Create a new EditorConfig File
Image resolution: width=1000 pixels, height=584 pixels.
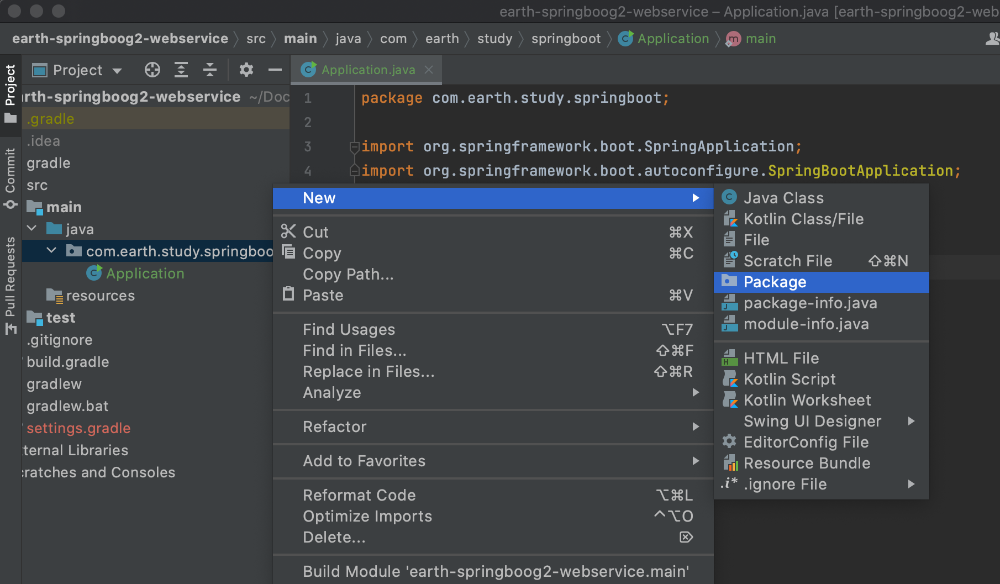coord(821,442)
